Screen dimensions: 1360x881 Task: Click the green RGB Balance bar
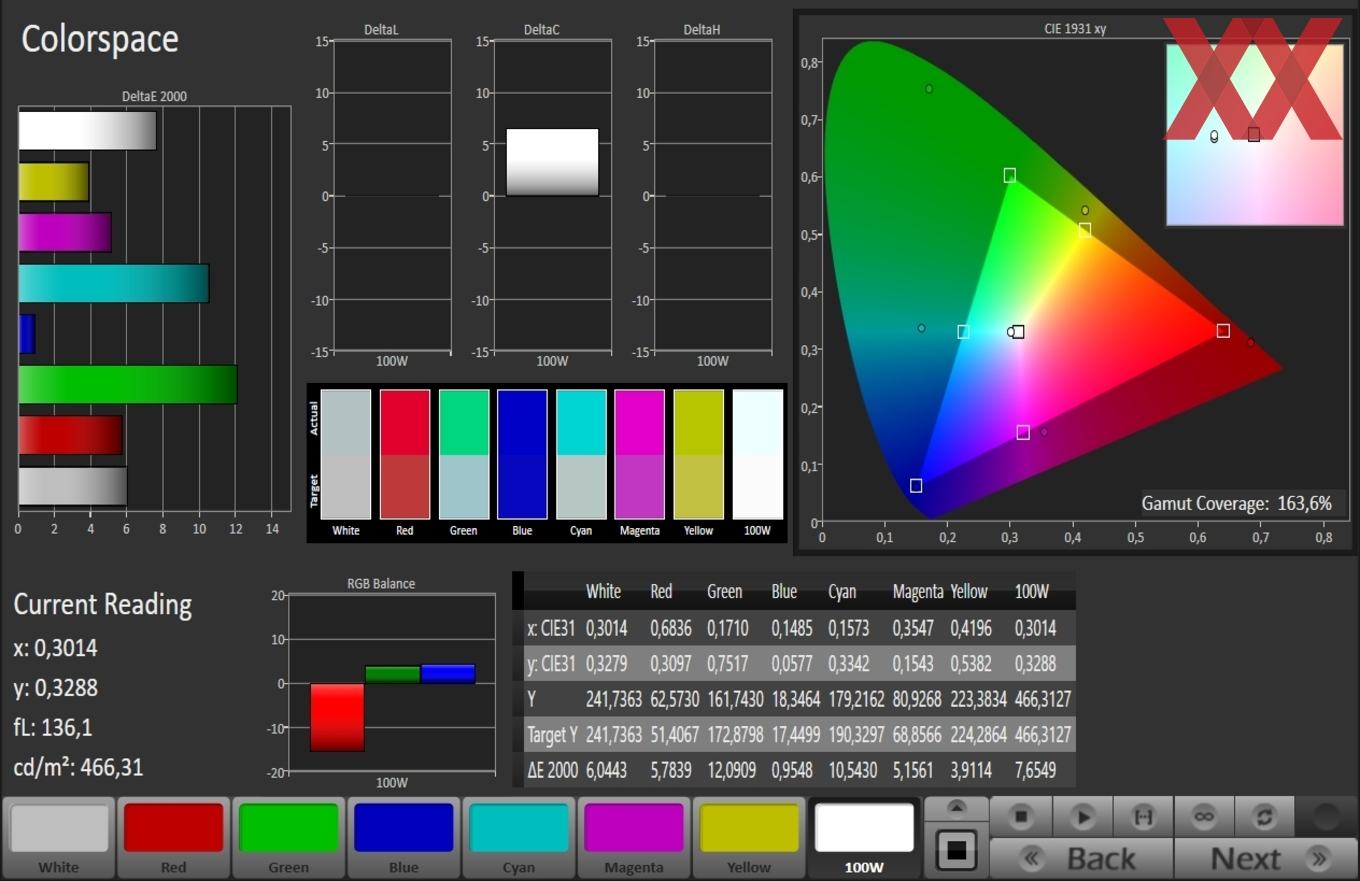392,674
